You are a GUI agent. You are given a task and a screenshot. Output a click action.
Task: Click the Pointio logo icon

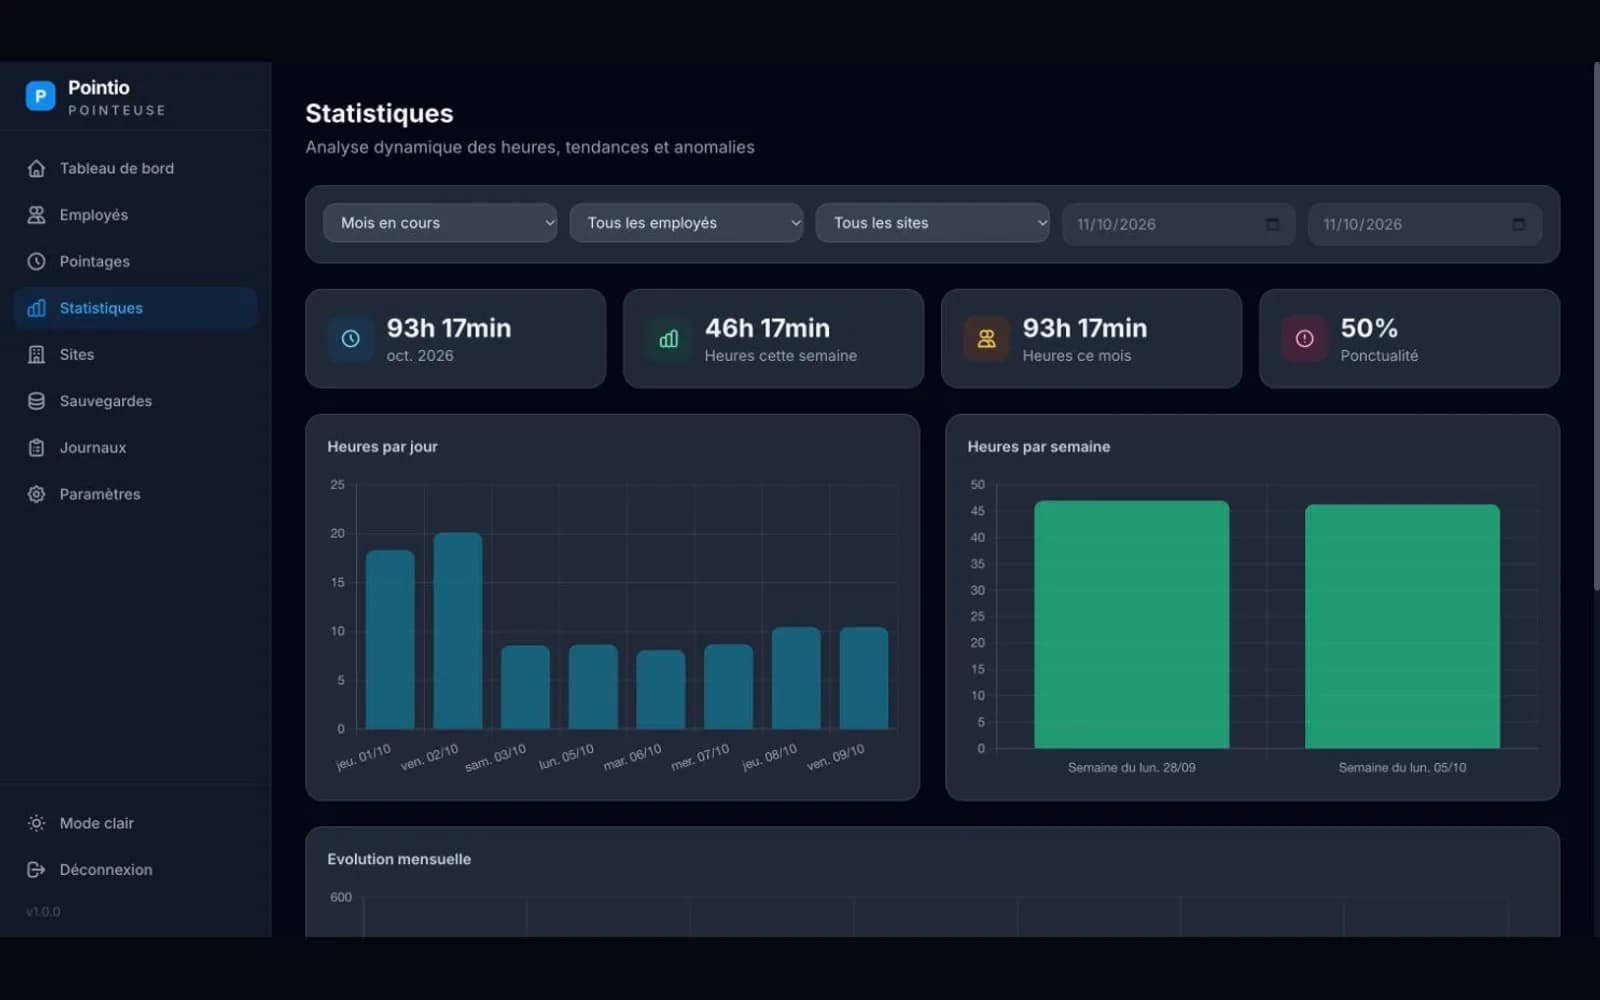pyautogui.click(x=40, y=96)
